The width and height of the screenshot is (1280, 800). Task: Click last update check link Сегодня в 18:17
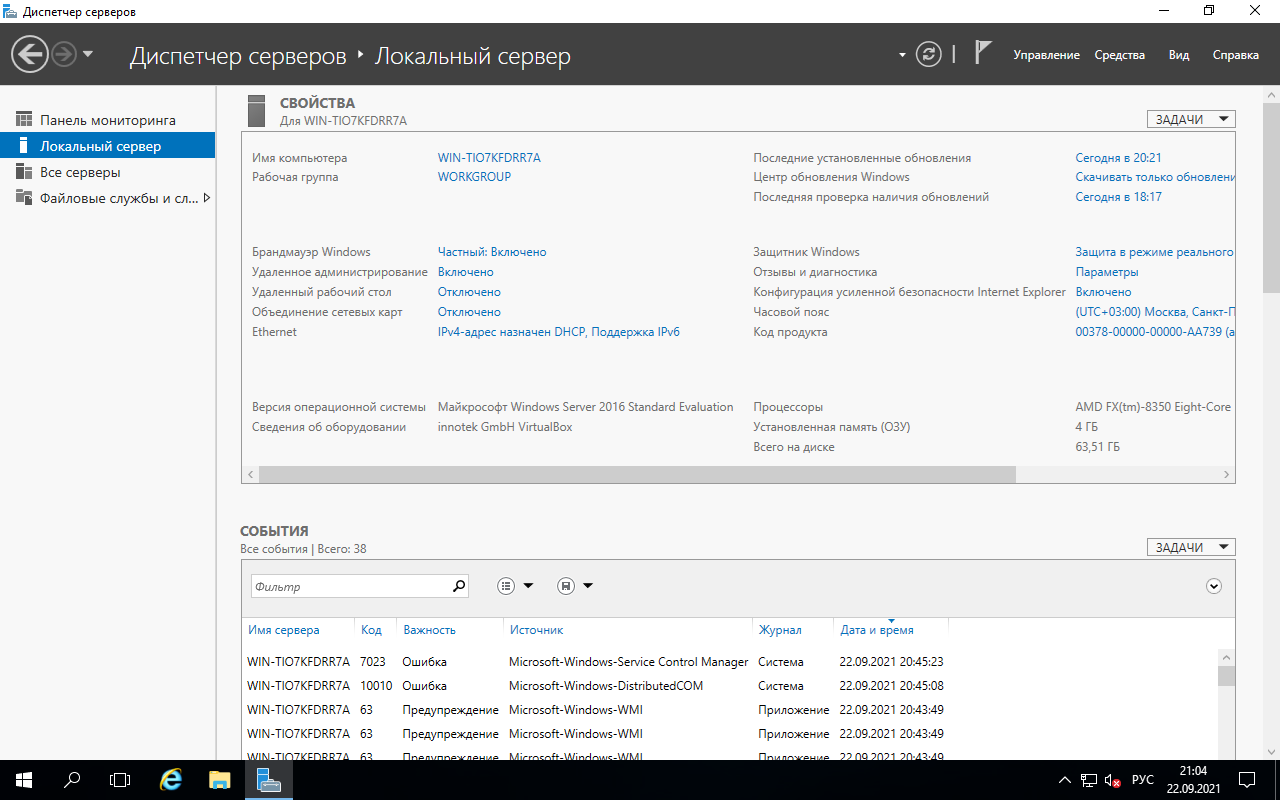[x=1118, y=197]
